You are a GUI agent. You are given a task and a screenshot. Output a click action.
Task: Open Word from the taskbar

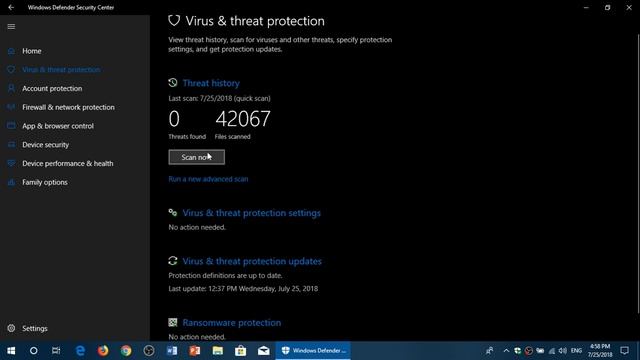pos(172,351)
